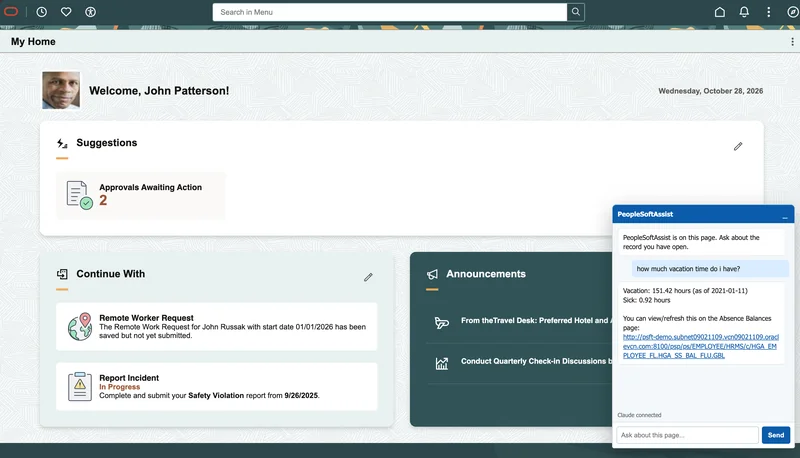This screenshot has width=800, height=458.
Task: Click the search magnifier button
Action: pos(576,12)
